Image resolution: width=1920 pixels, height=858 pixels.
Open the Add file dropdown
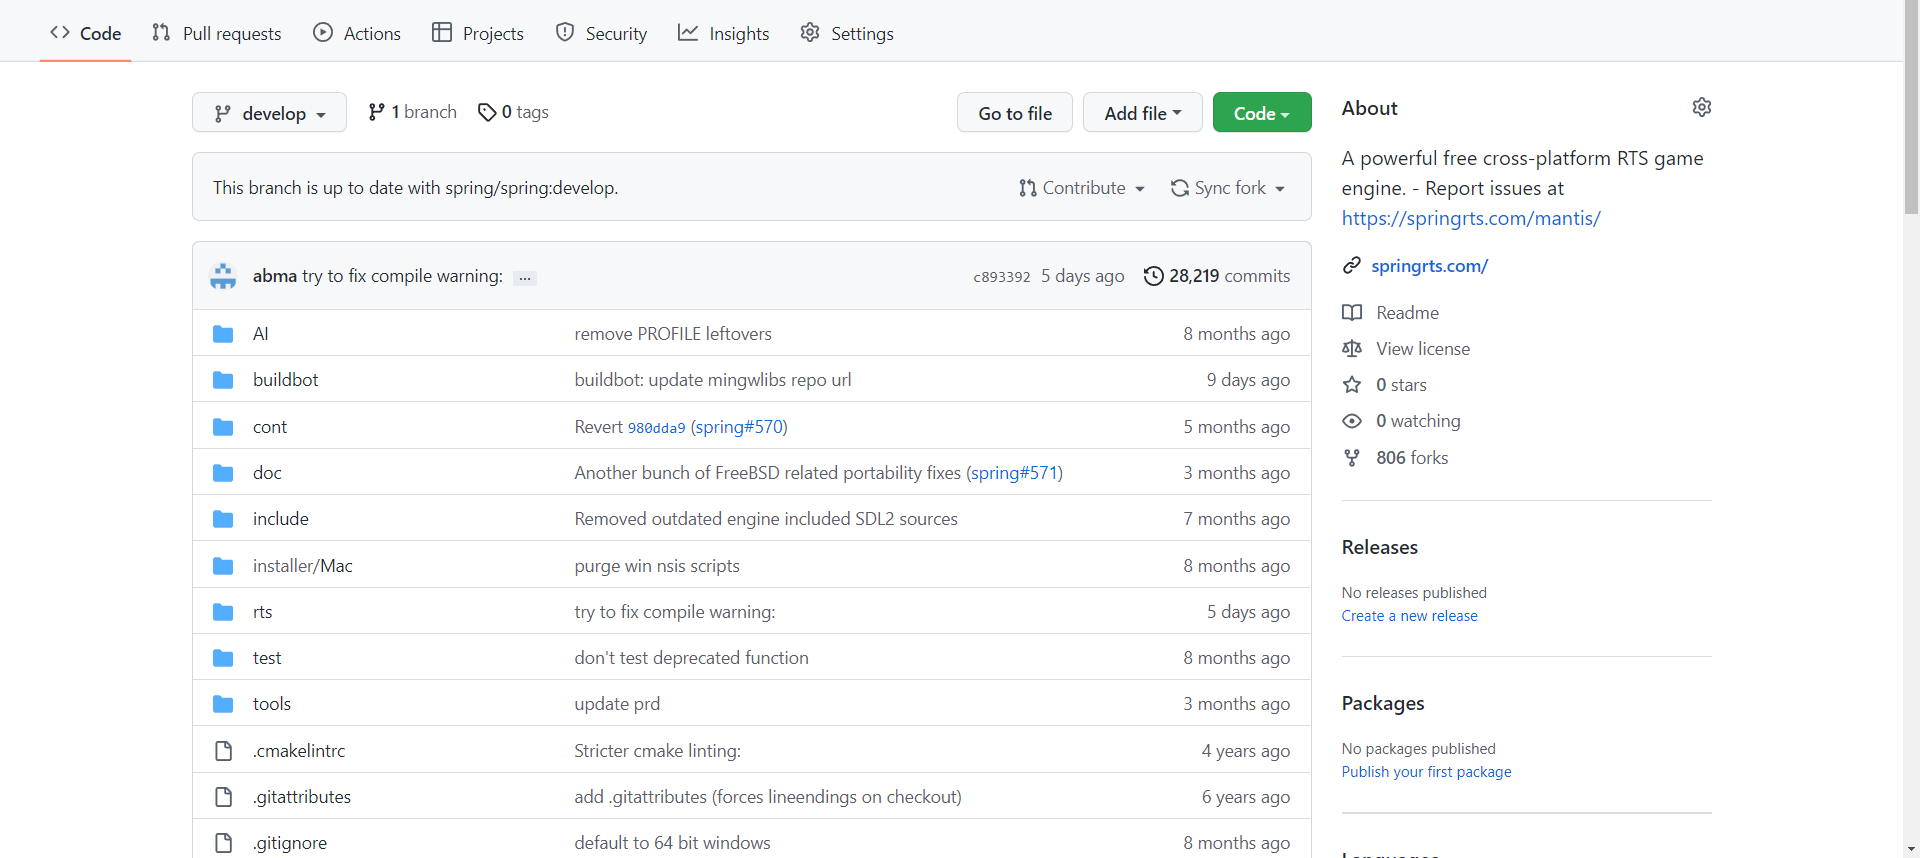click(x=1142, y=112)
